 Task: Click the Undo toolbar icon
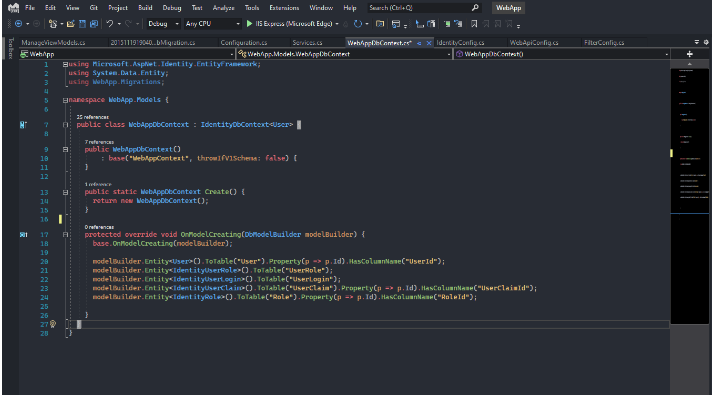[110, 24]
